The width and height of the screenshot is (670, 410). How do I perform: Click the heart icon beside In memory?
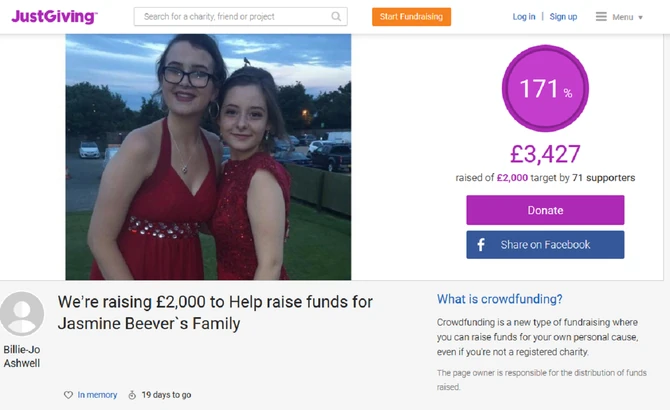(68, 395)
